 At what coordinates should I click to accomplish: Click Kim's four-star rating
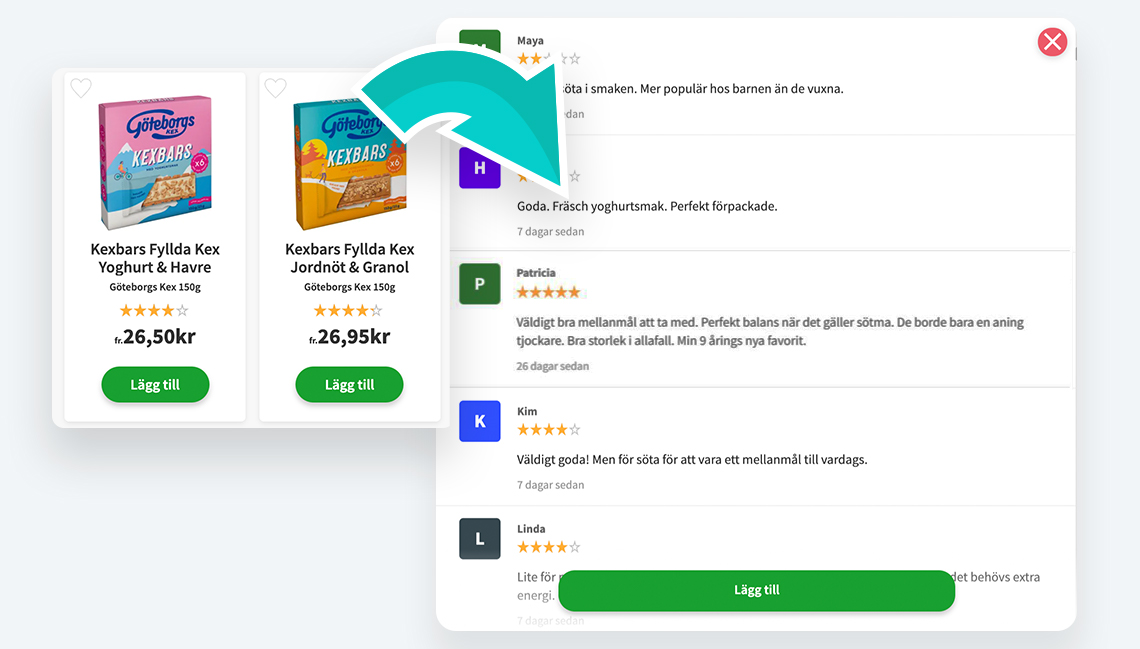(549, 430)
